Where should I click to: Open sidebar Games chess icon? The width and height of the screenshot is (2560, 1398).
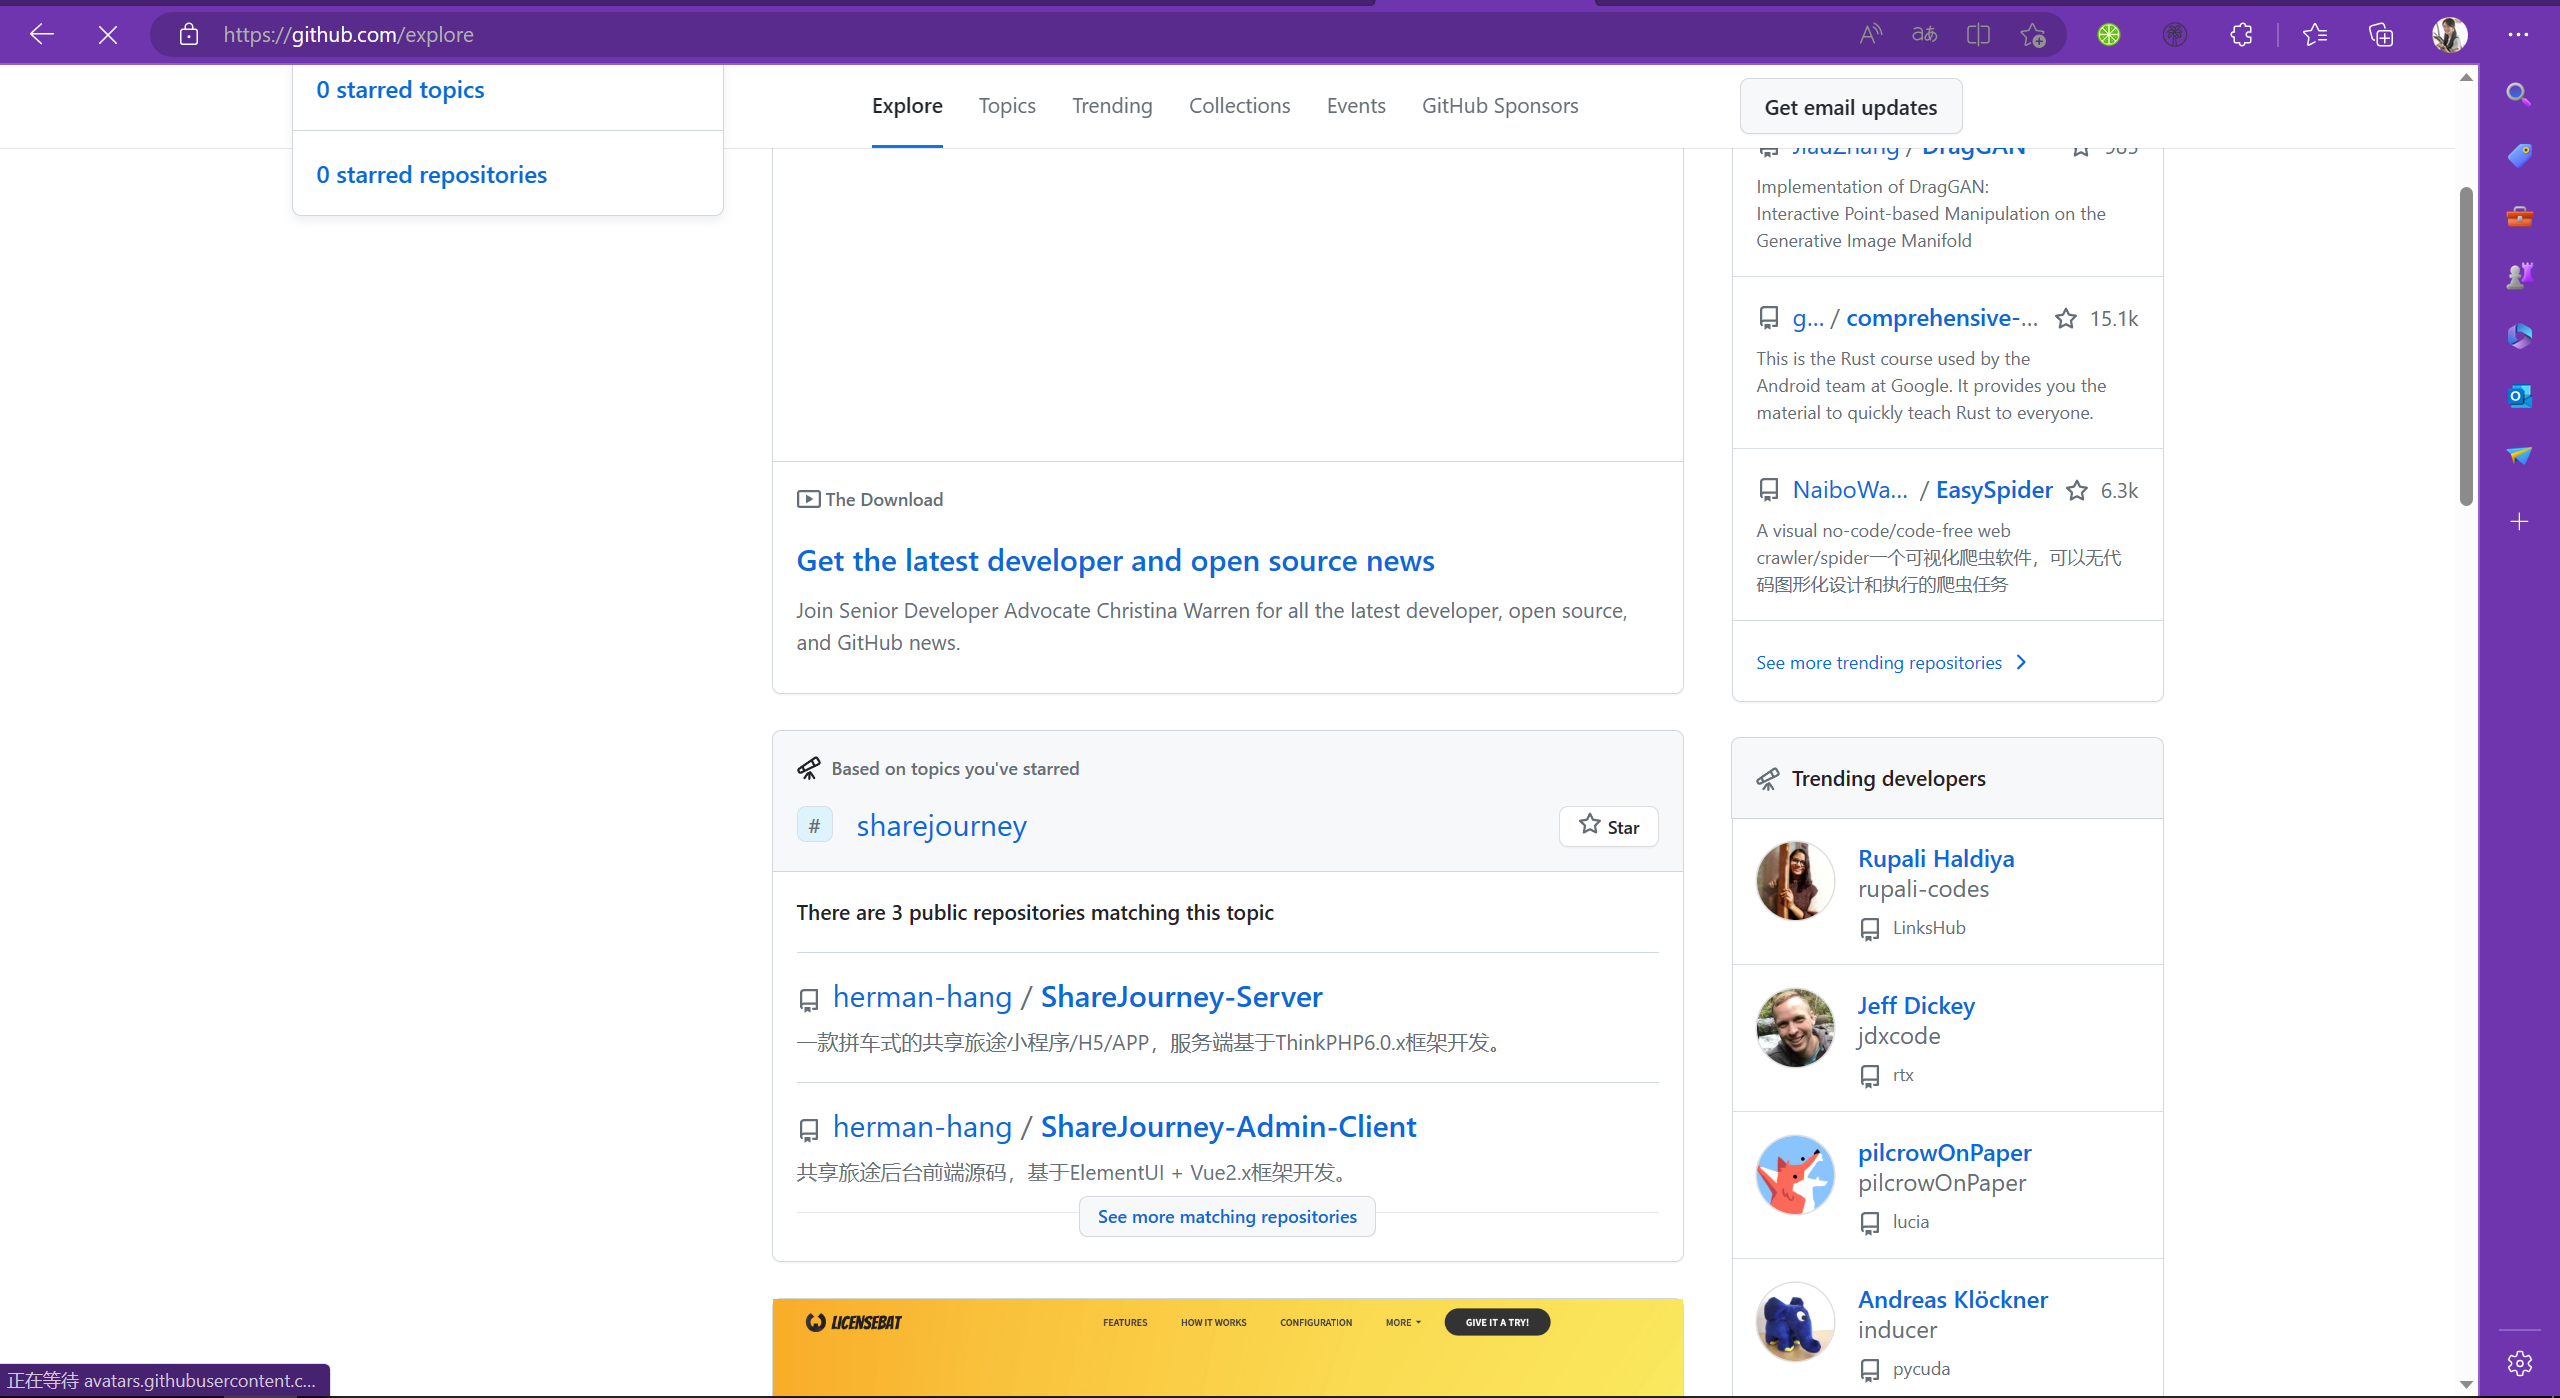click(x=2519, y=275)
